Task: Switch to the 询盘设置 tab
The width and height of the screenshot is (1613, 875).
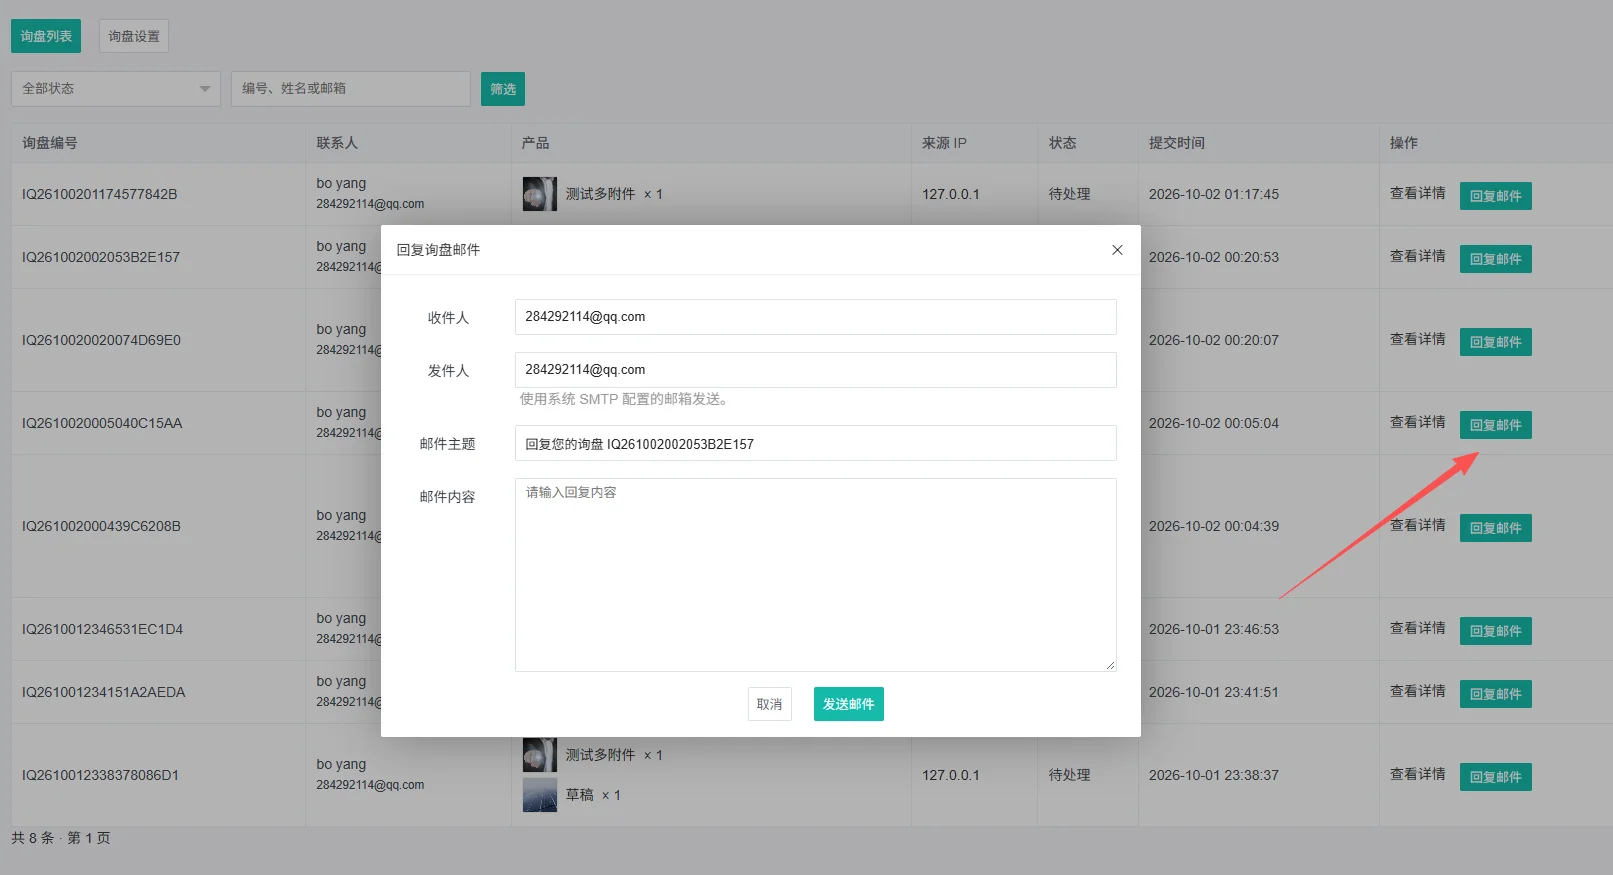Action: point(134,36)
